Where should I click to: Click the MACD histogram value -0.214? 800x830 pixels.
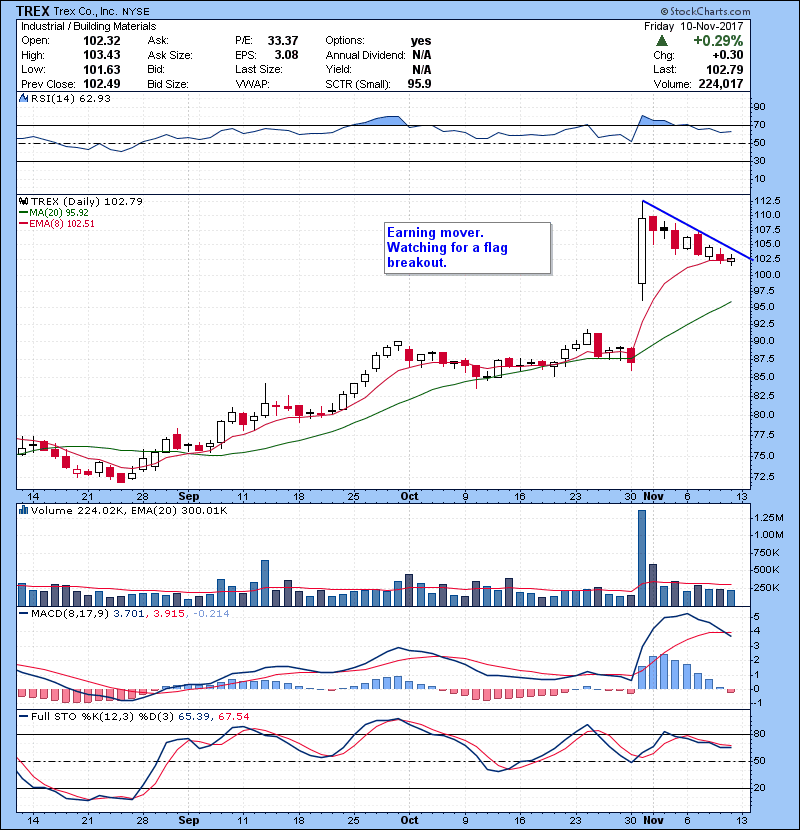(x=211, y=614)
